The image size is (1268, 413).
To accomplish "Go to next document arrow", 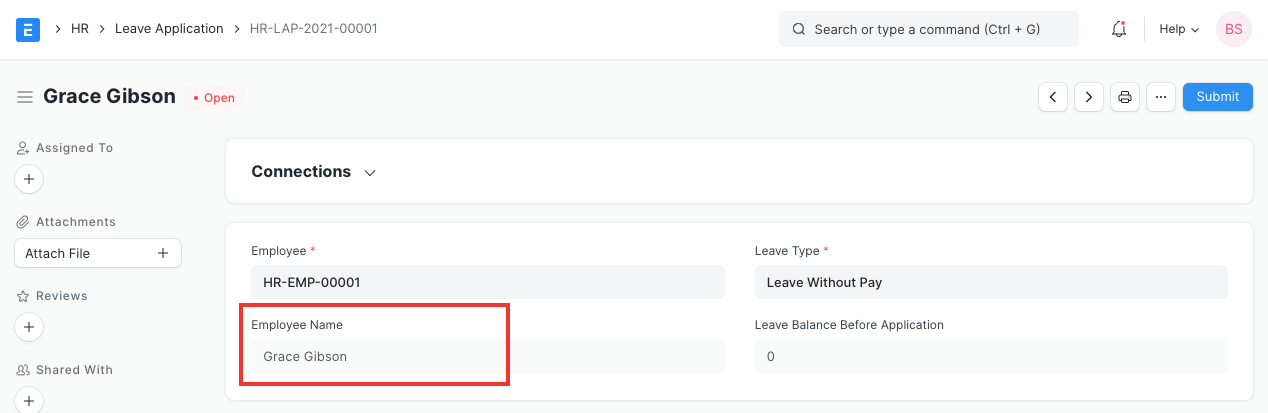I will (1089, 97).
